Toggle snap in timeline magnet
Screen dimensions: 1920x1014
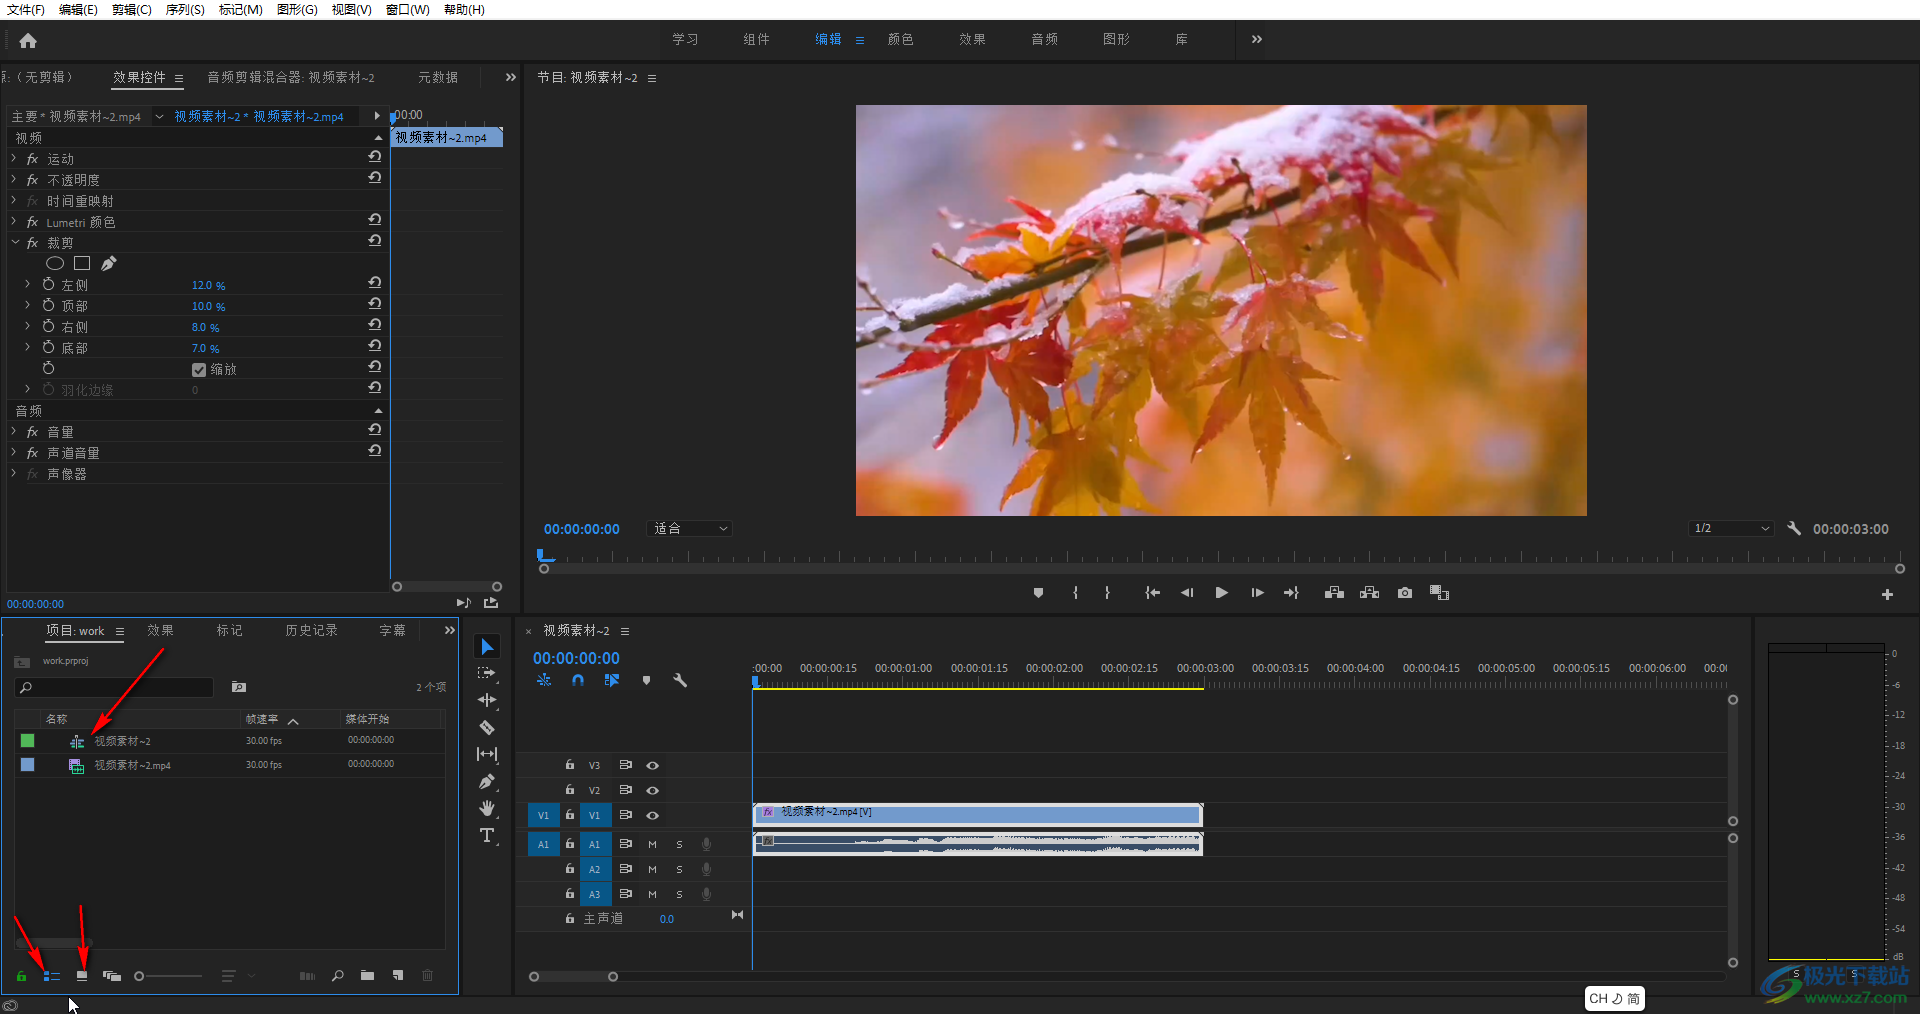coord(578,680)
